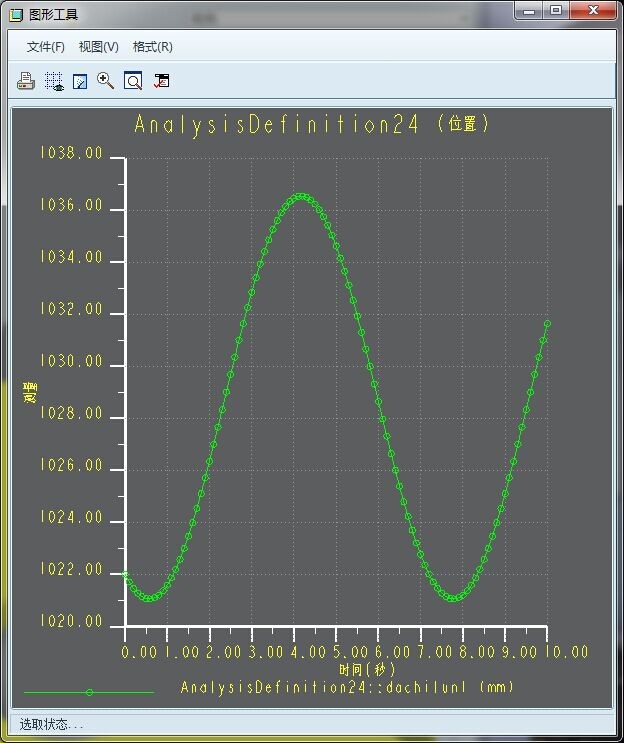Select the graph title AnalysisDefinition24 (位置)
The width and height of the screenshot is (624, 743).
coord(311,125)
